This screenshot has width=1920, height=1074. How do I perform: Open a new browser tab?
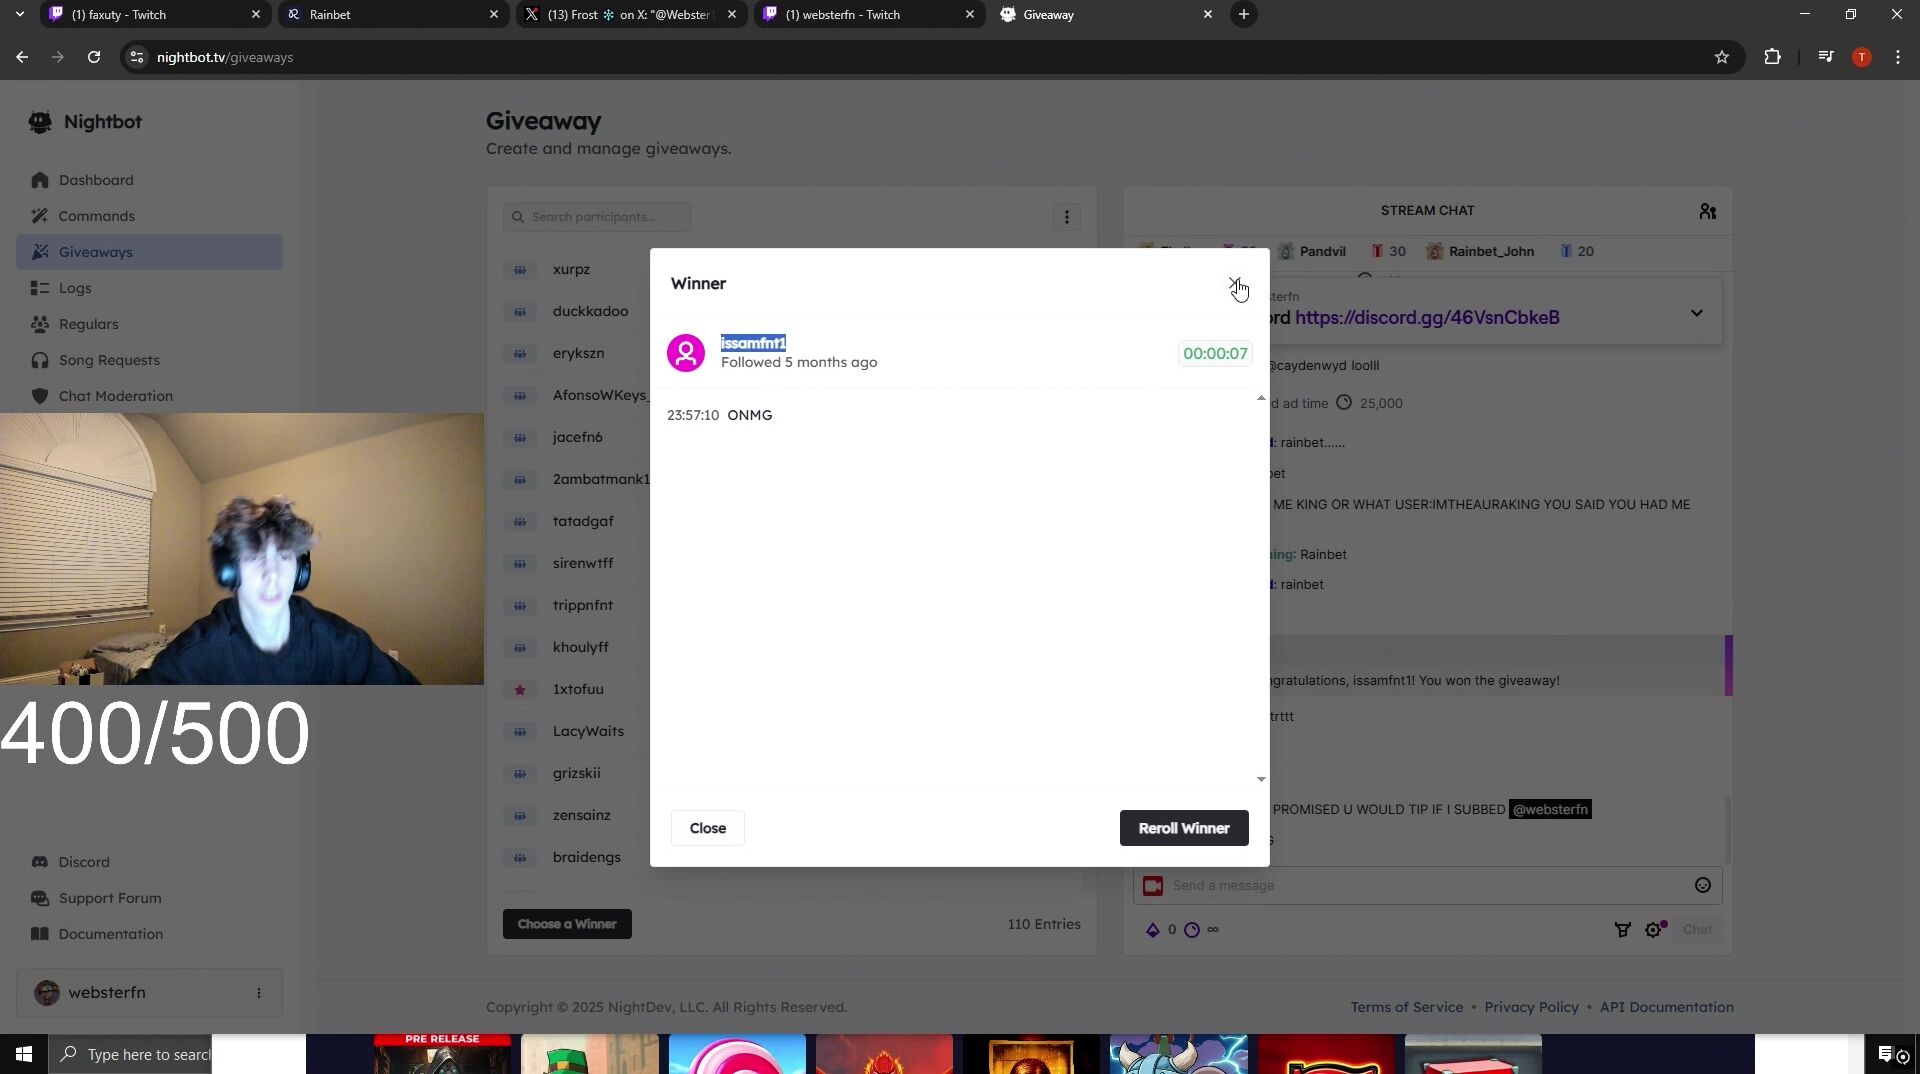coord(1244,14)
